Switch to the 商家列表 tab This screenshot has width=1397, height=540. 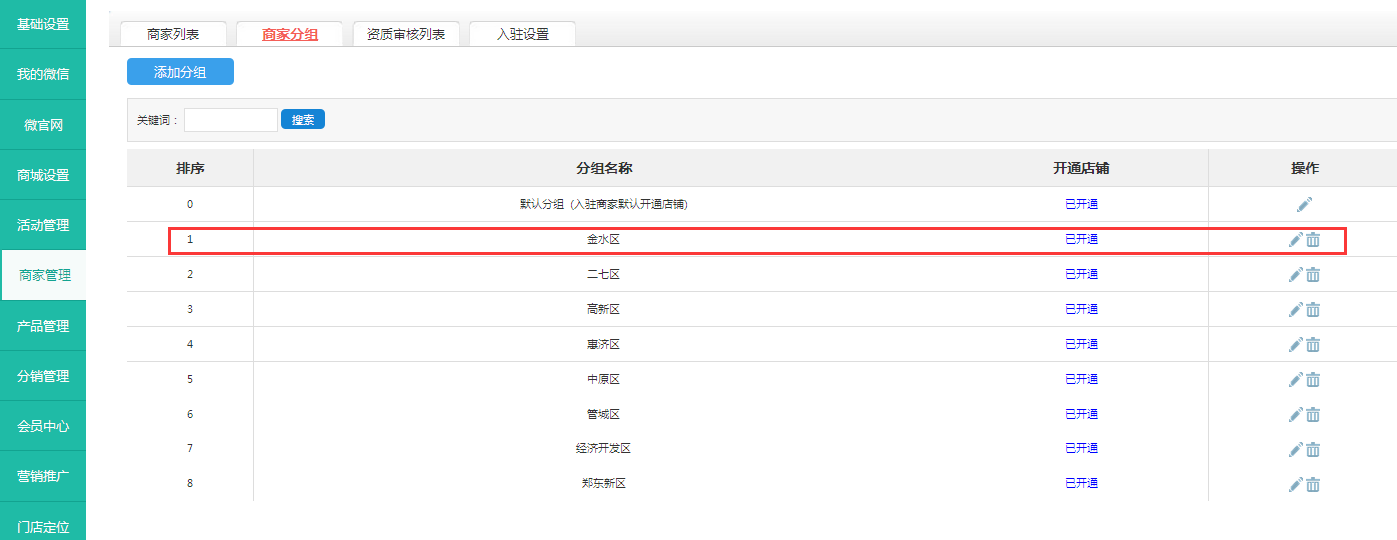point(173,34)
